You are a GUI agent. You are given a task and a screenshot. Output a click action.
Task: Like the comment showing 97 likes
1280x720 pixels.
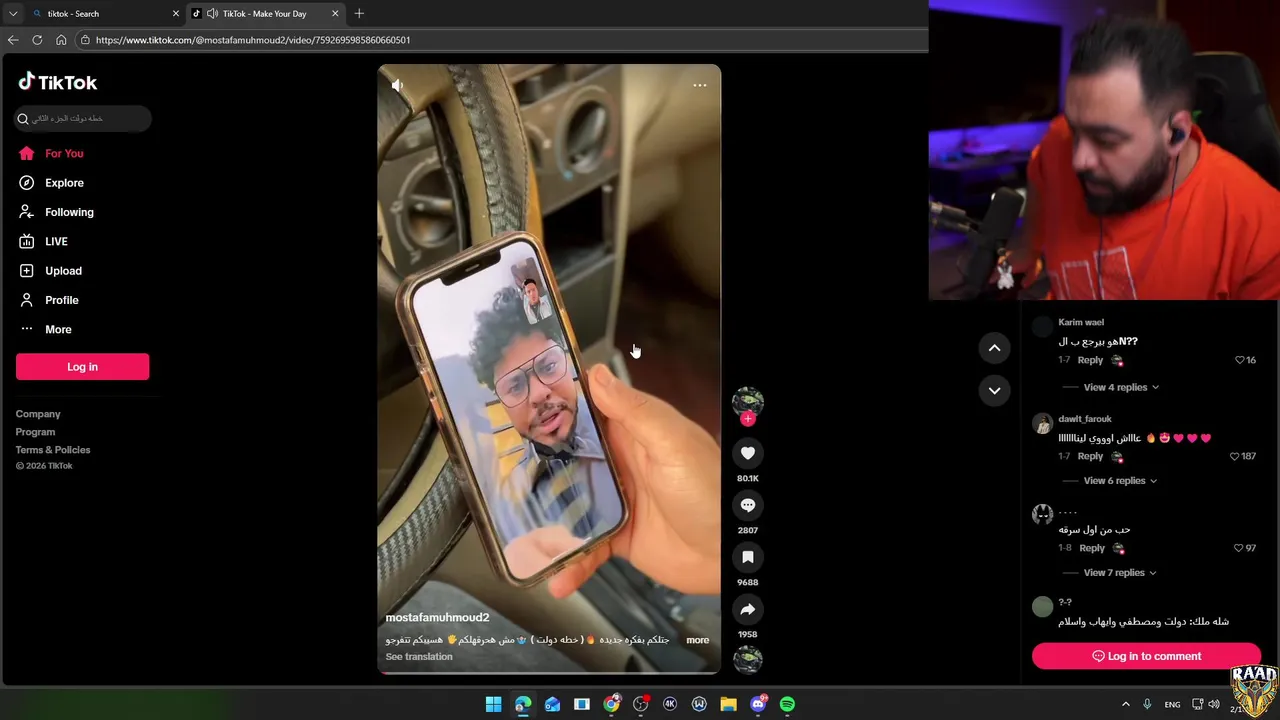(x=1239, y=548)
